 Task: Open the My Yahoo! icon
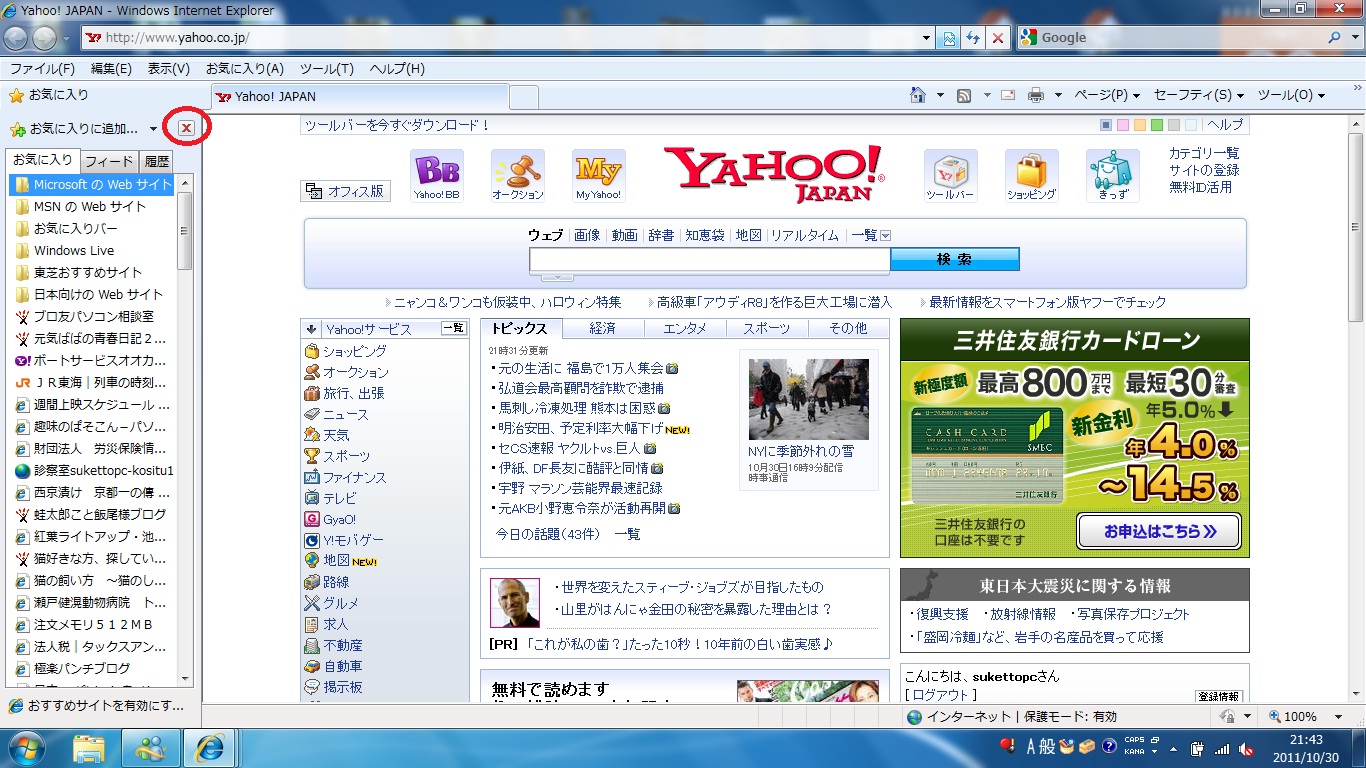point(599,176)
